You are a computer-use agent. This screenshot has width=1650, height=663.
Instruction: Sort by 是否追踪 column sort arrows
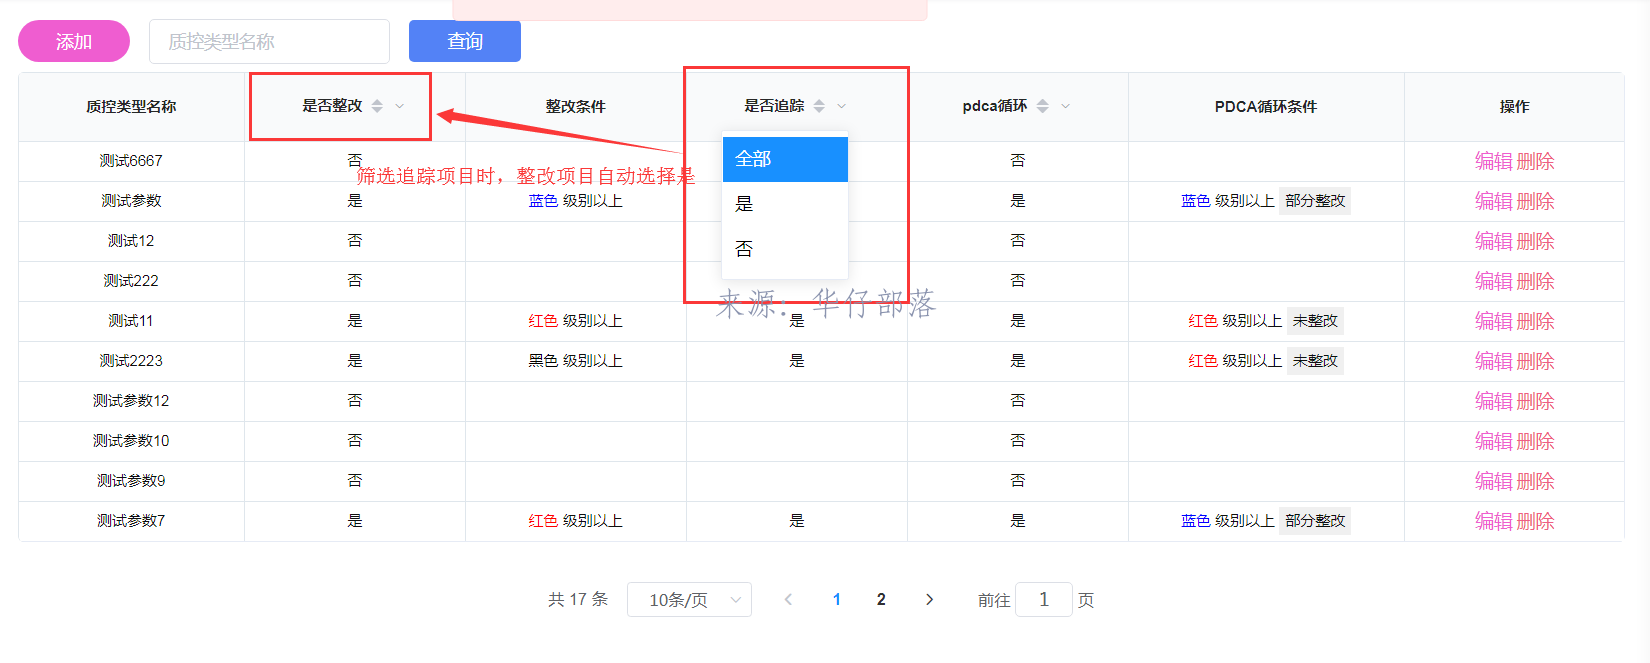[819, 106]
